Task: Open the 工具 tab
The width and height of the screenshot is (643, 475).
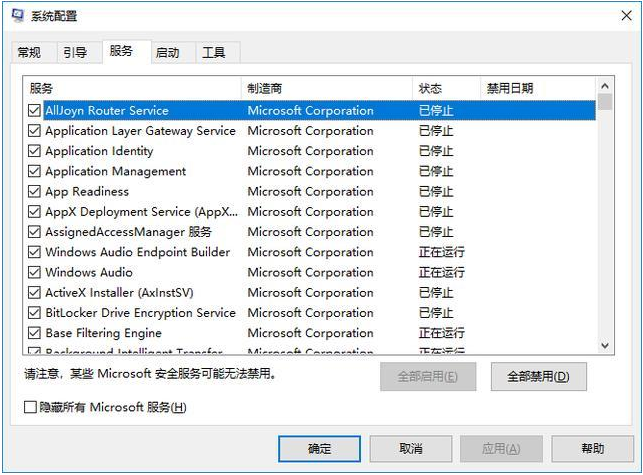Action: [214, 52]
